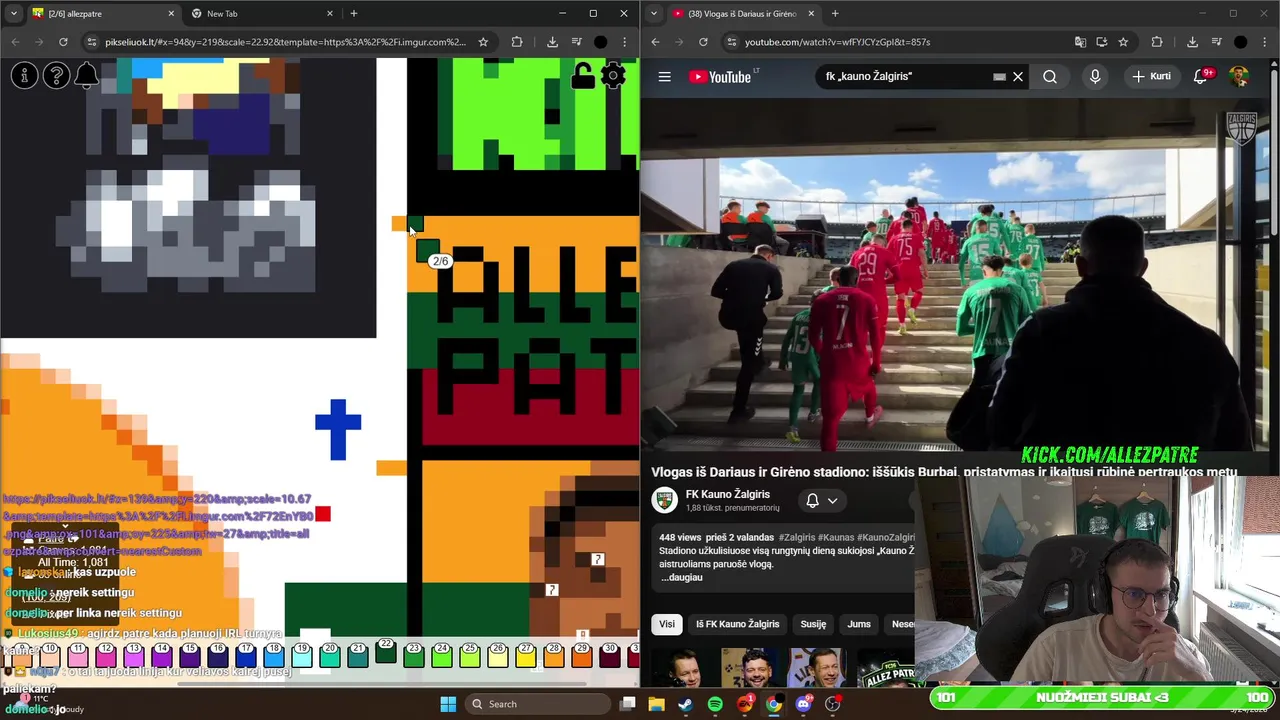Click the Windows taskbar Search box
The image size is (1280, 720).
tap(536, 704)
